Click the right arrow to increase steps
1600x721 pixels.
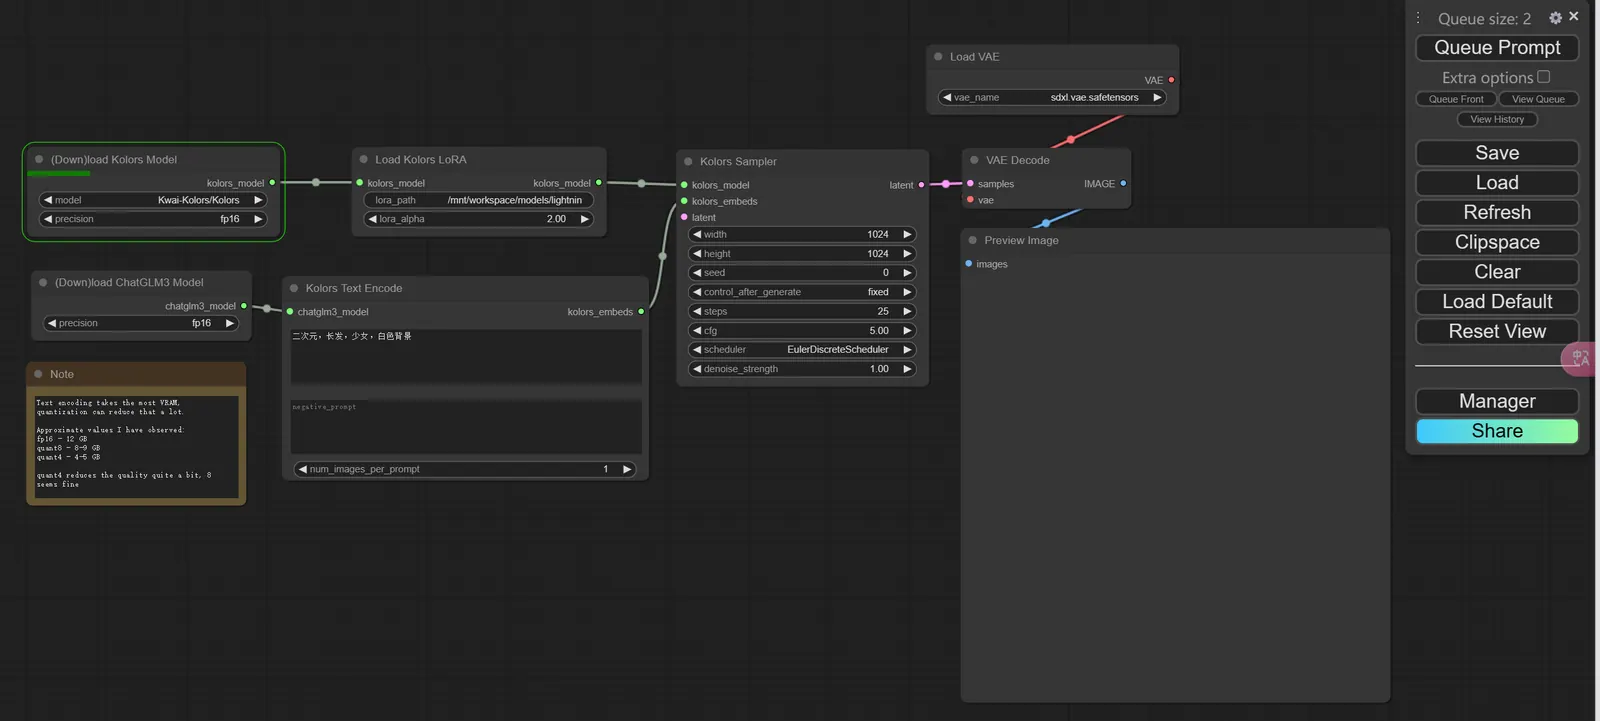tap(907, 311)
